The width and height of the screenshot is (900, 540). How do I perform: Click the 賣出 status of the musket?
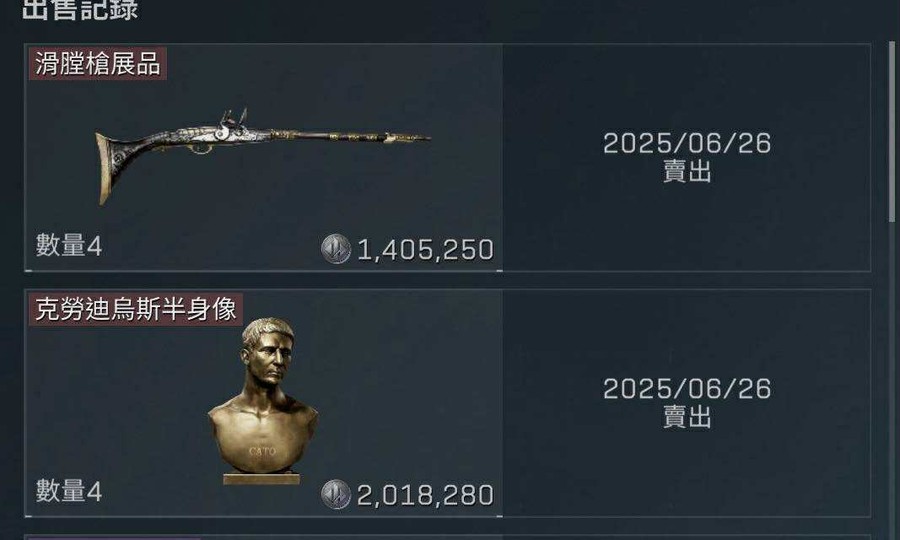point(687,172)
